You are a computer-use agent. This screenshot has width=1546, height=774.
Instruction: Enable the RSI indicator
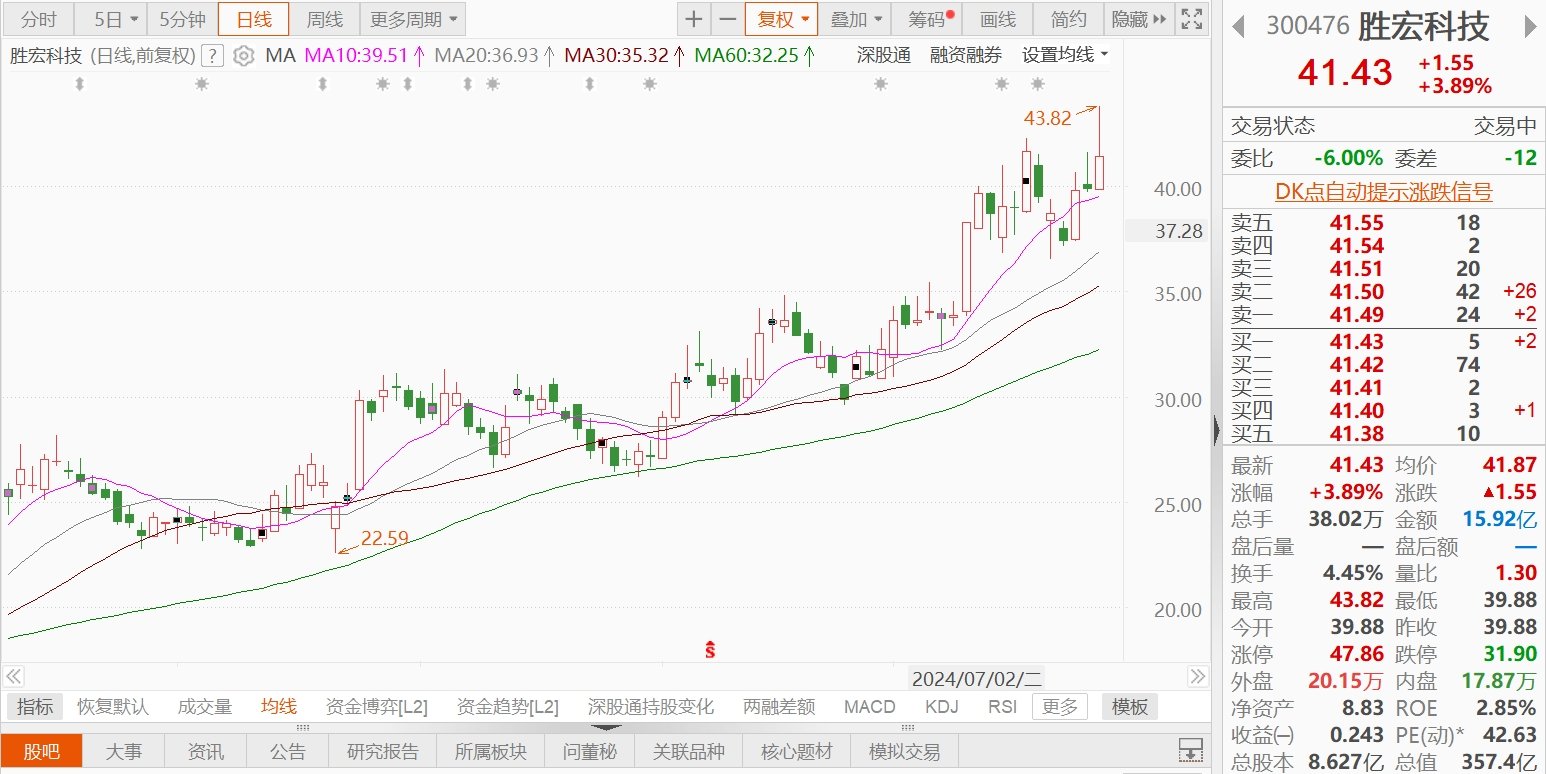(1002, 707)
